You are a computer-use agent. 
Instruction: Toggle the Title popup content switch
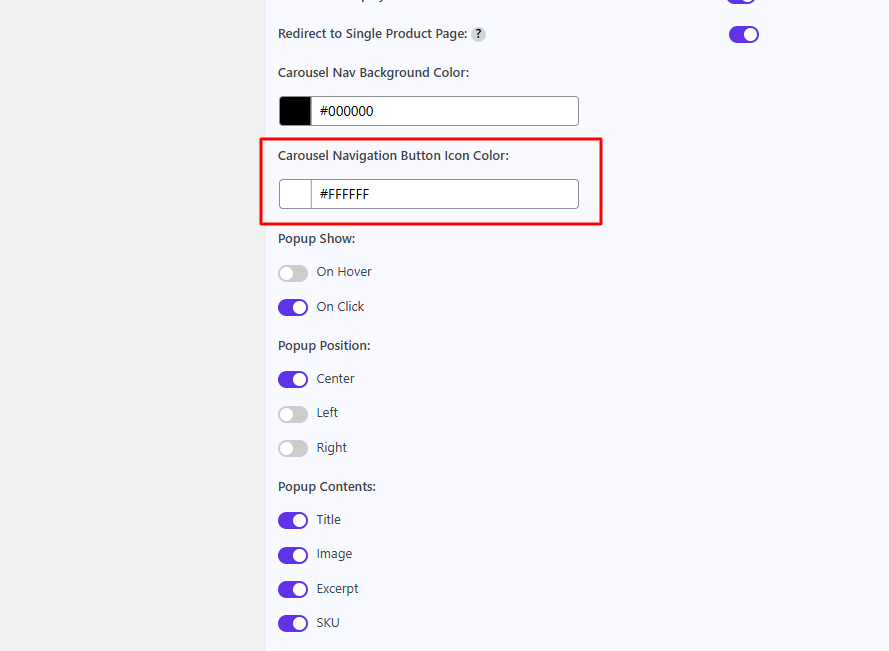293,520
